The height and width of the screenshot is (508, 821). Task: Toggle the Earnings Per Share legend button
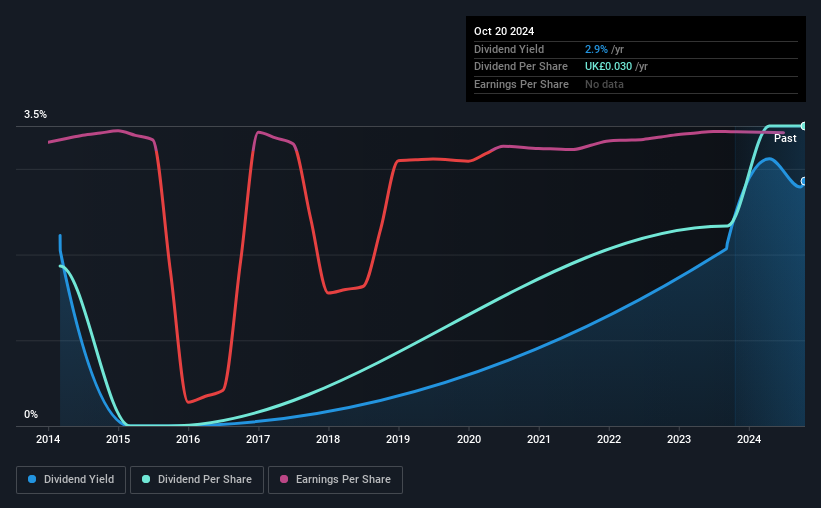pyautogui.click(x=335, y=480)
